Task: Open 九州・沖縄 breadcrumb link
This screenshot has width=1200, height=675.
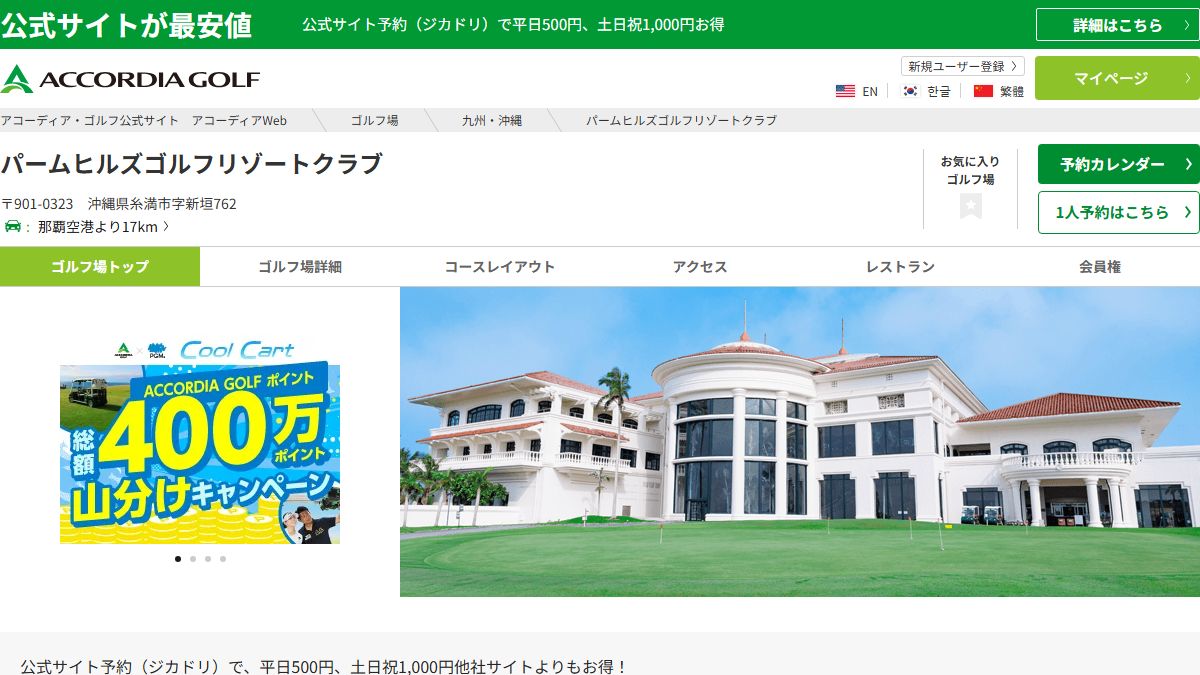Action: click(492, 120)
